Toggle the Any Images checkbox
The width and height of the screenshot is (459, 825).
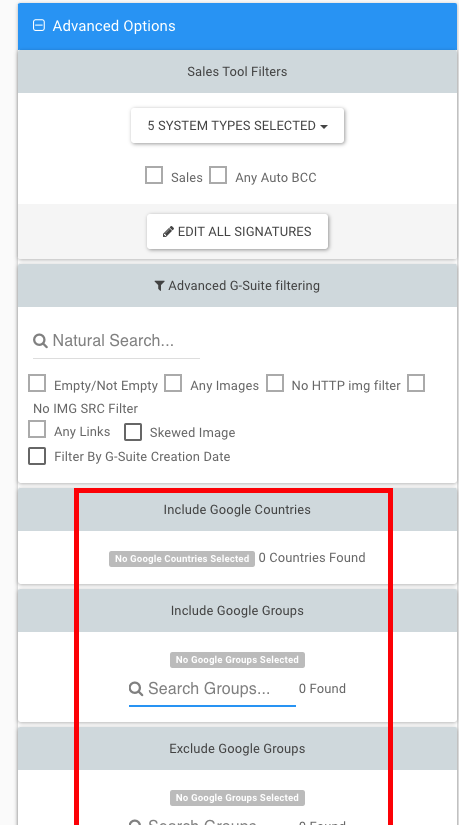click(x=173, y=384)
